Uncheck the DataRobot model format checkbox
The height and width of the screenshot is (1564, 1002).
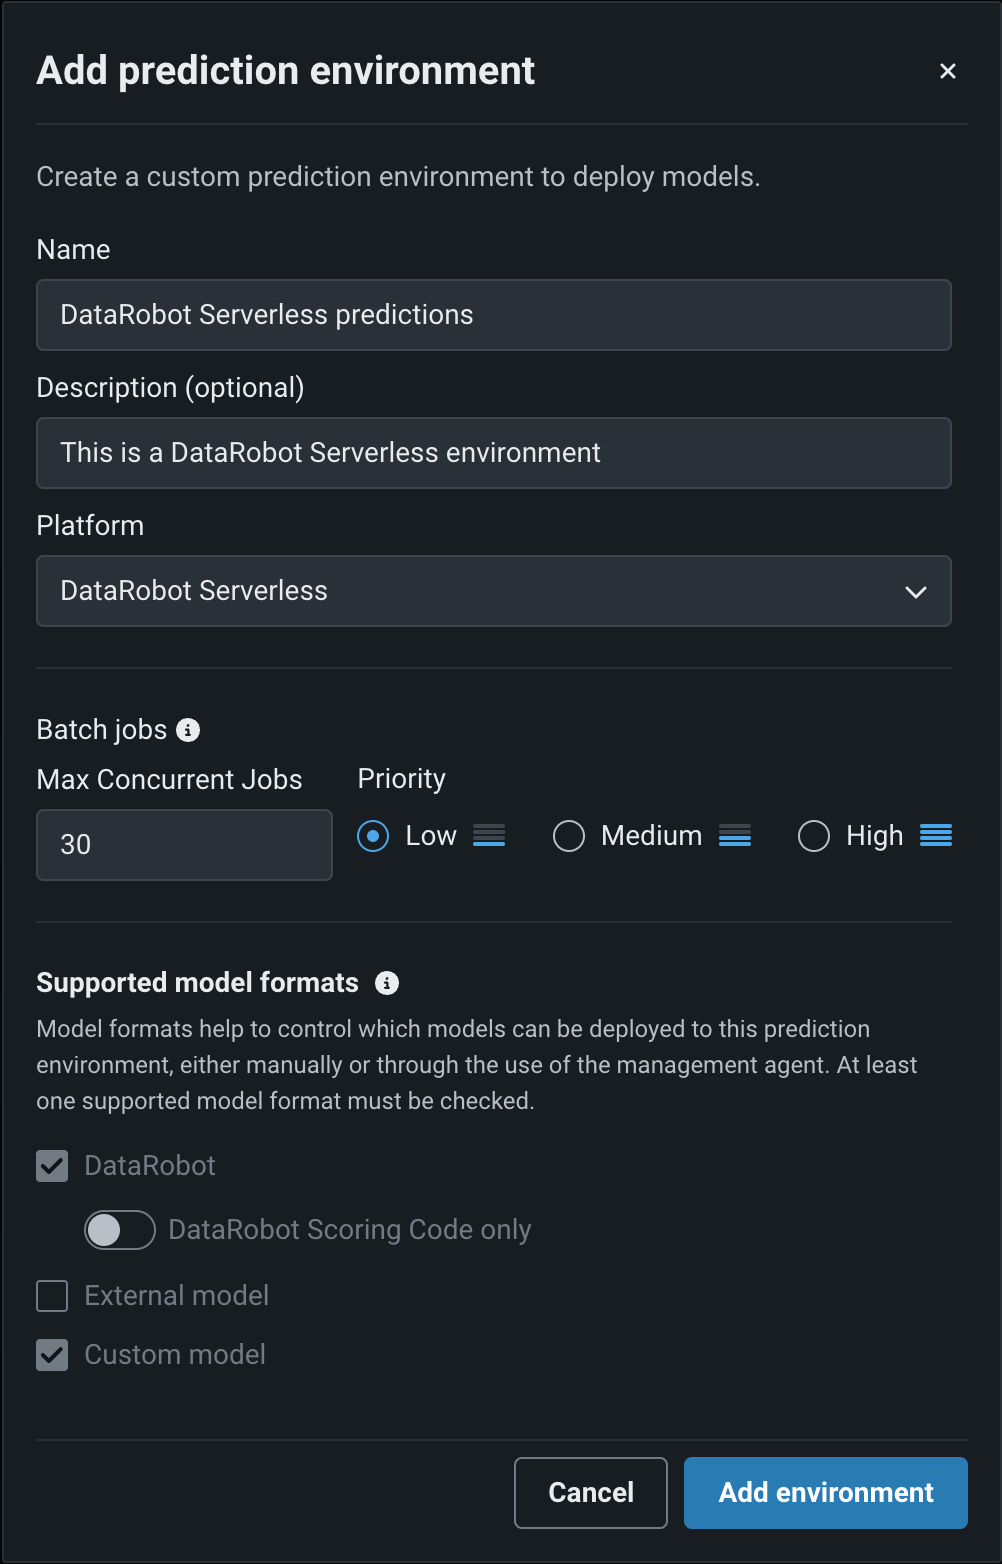[52, 1166]
